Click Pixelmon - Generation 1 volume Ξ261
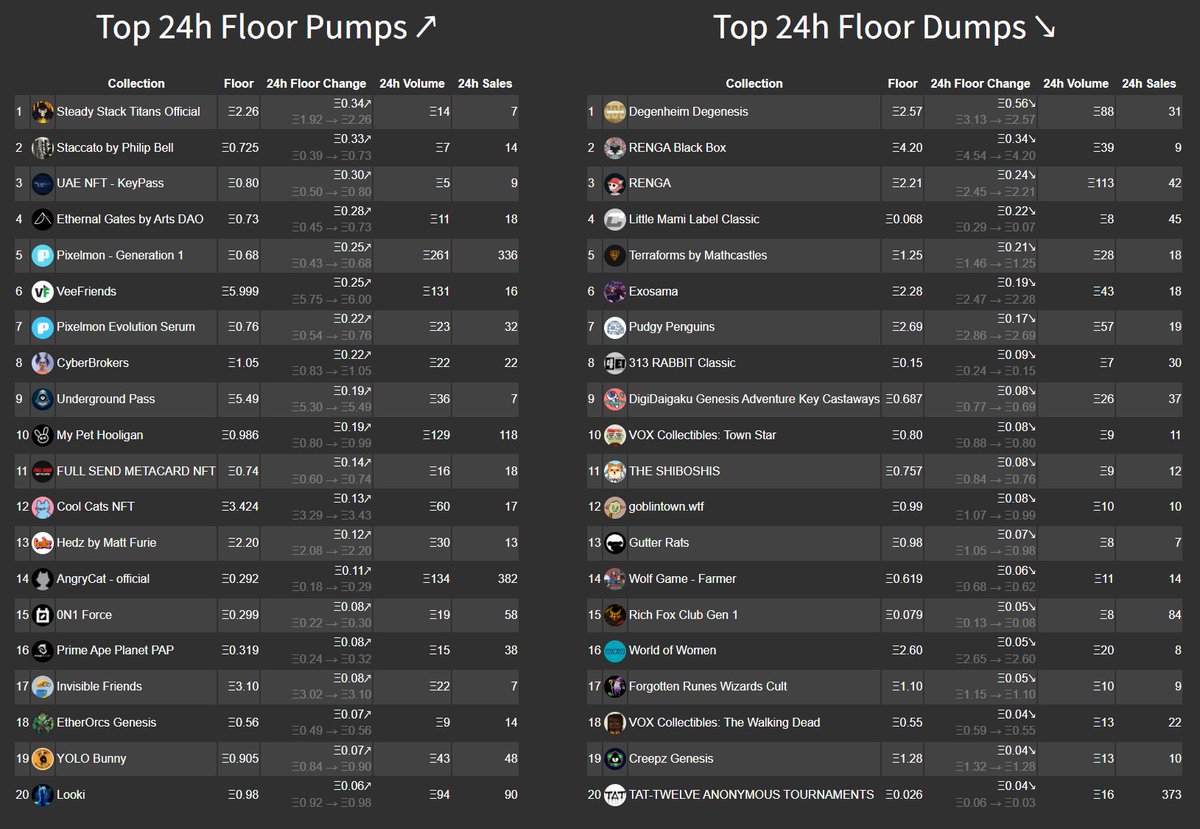The width and height of the screenshot is (1200, 829). tap(435, 256)
